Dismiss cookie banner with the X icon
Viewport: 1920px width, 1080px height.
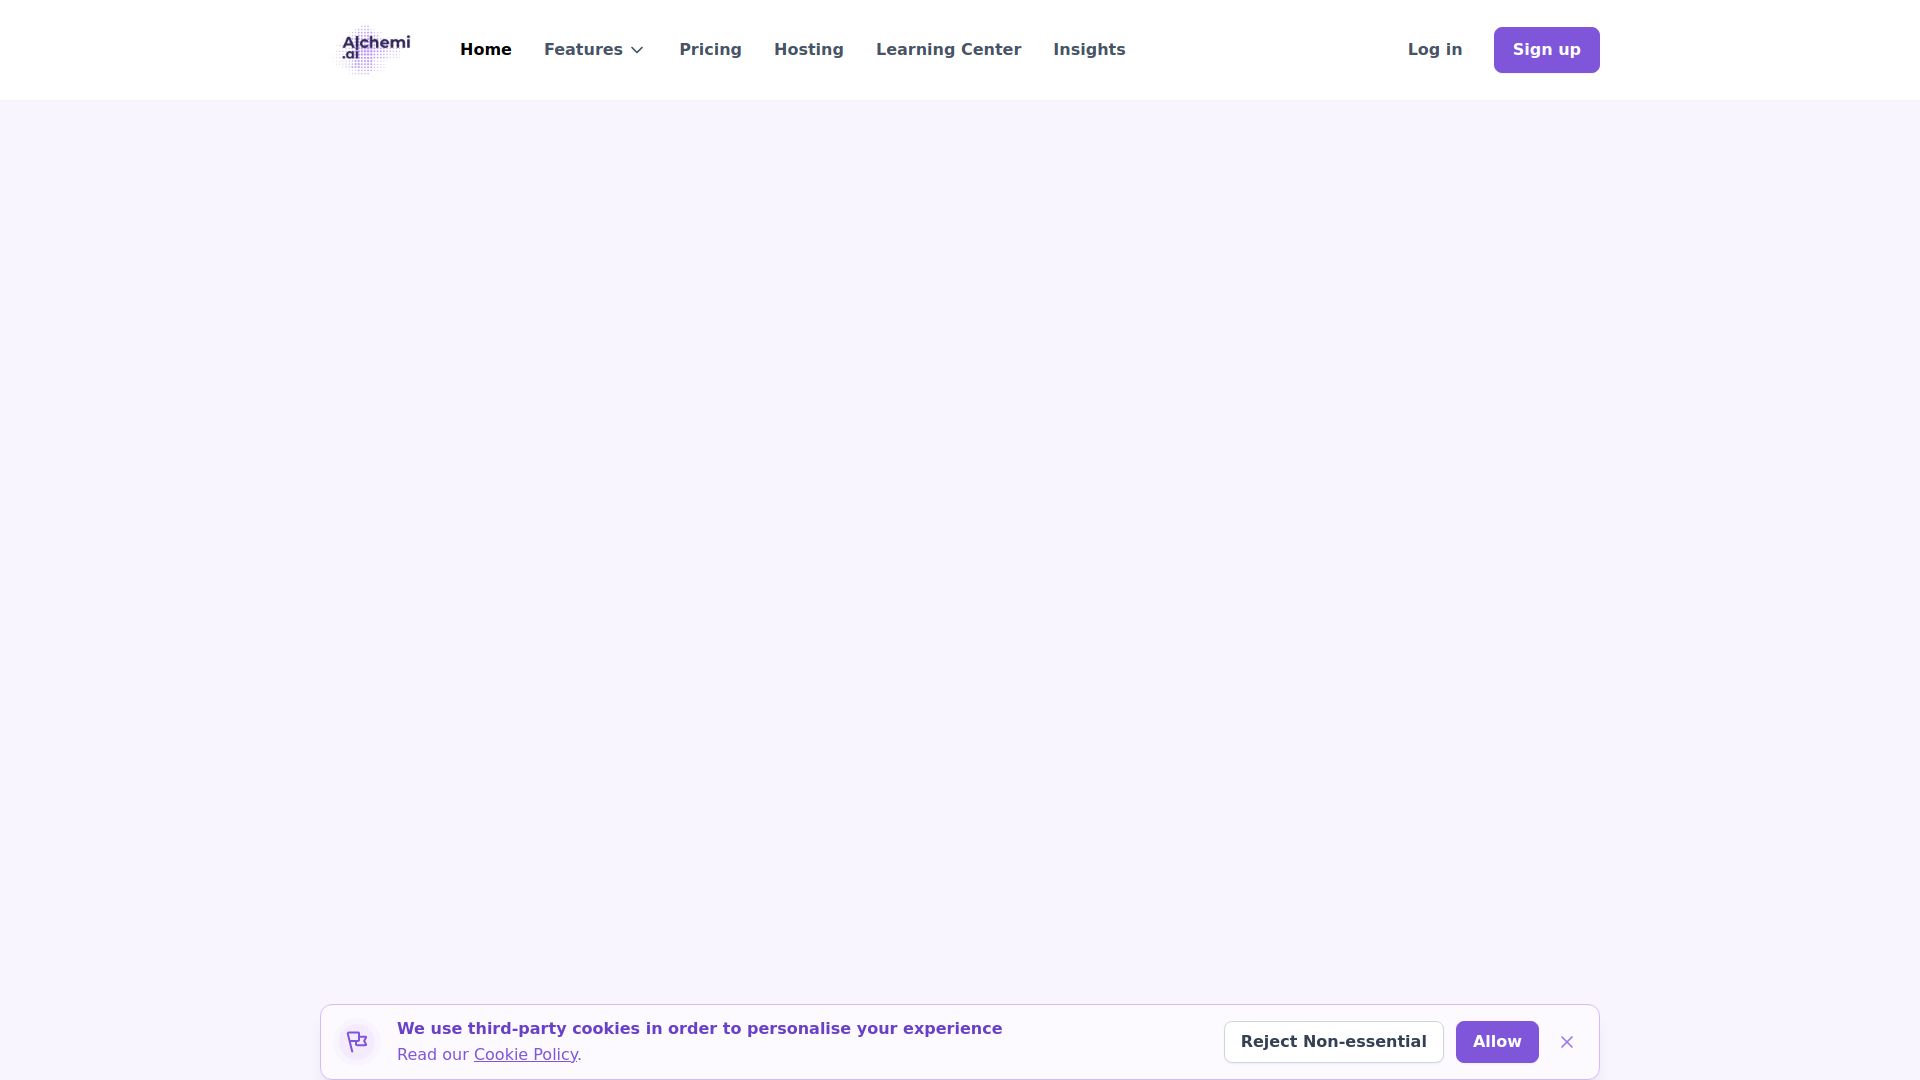click(x=1567, y=1042)
